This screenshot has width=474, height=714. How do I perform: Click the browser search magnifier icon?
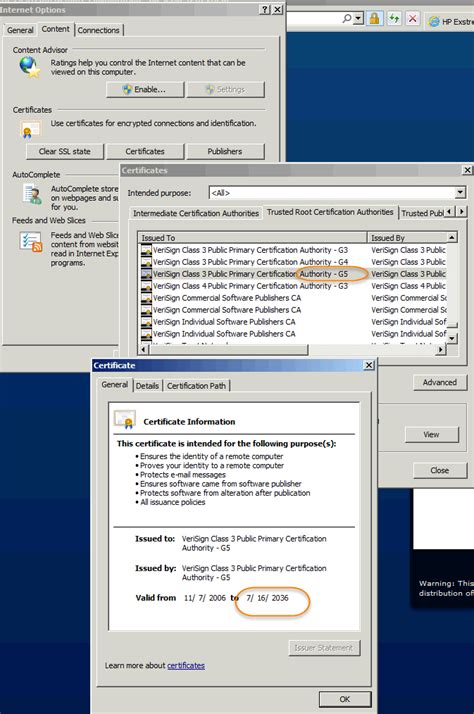(x=347, y=19)
